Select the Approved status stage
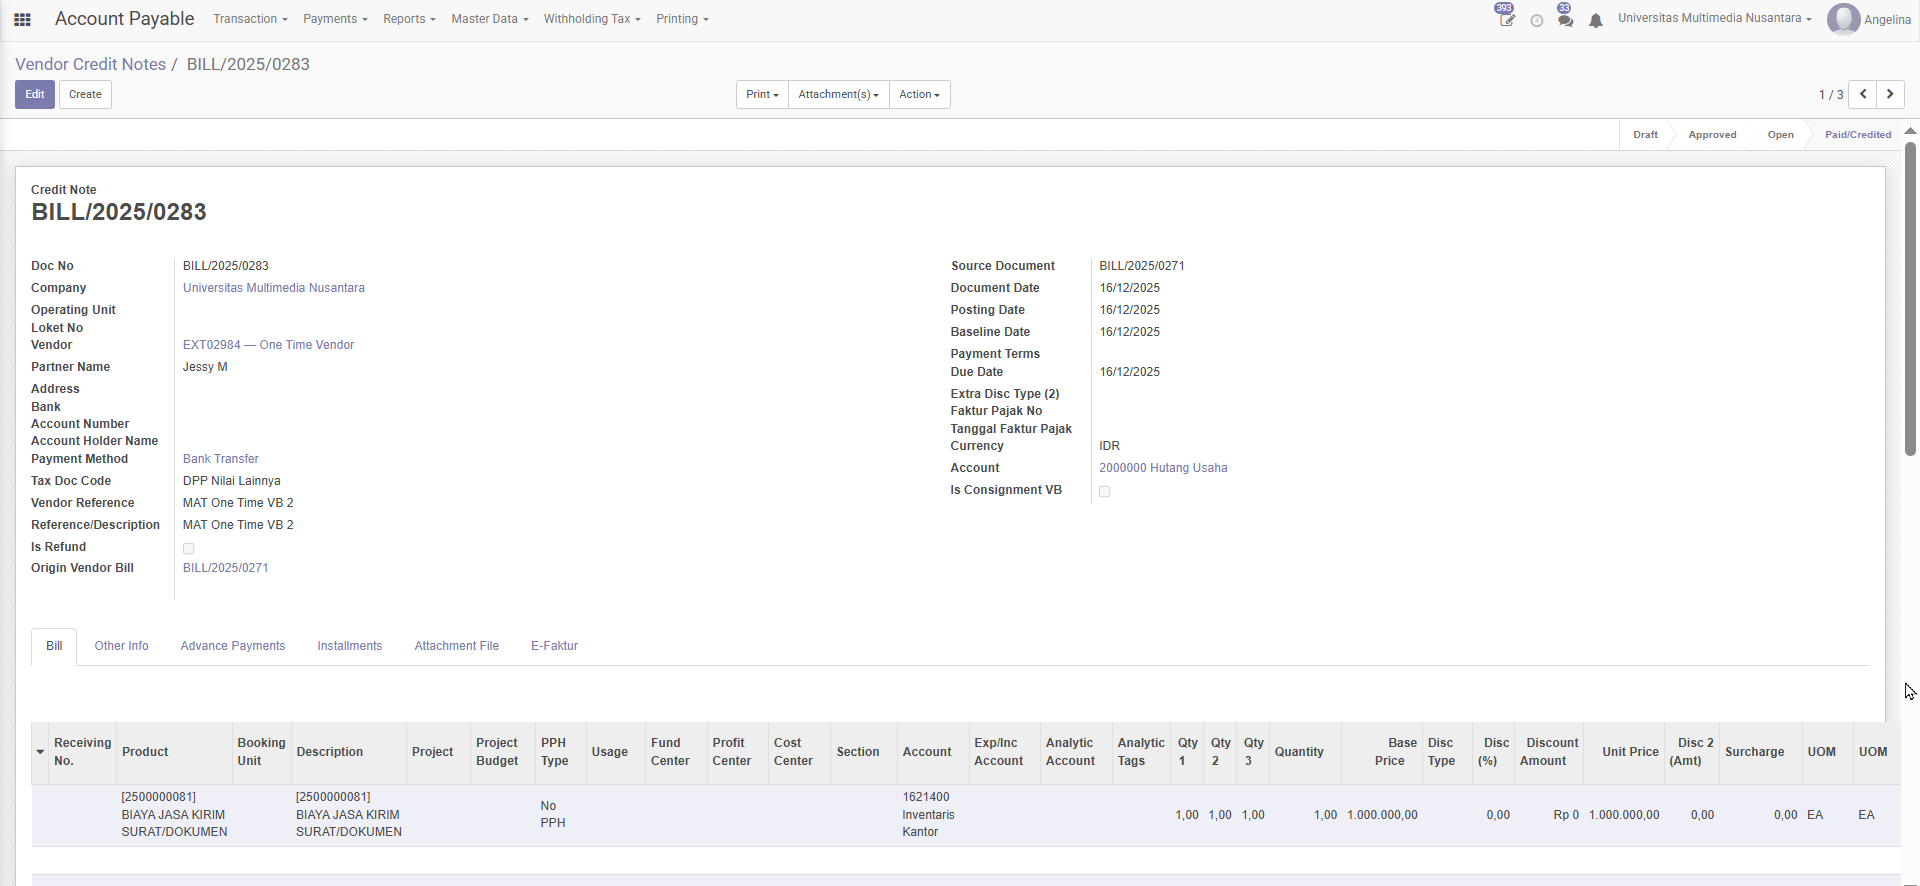The height and width of the screenshot is (886, 1920). (x=1712, y=135)
